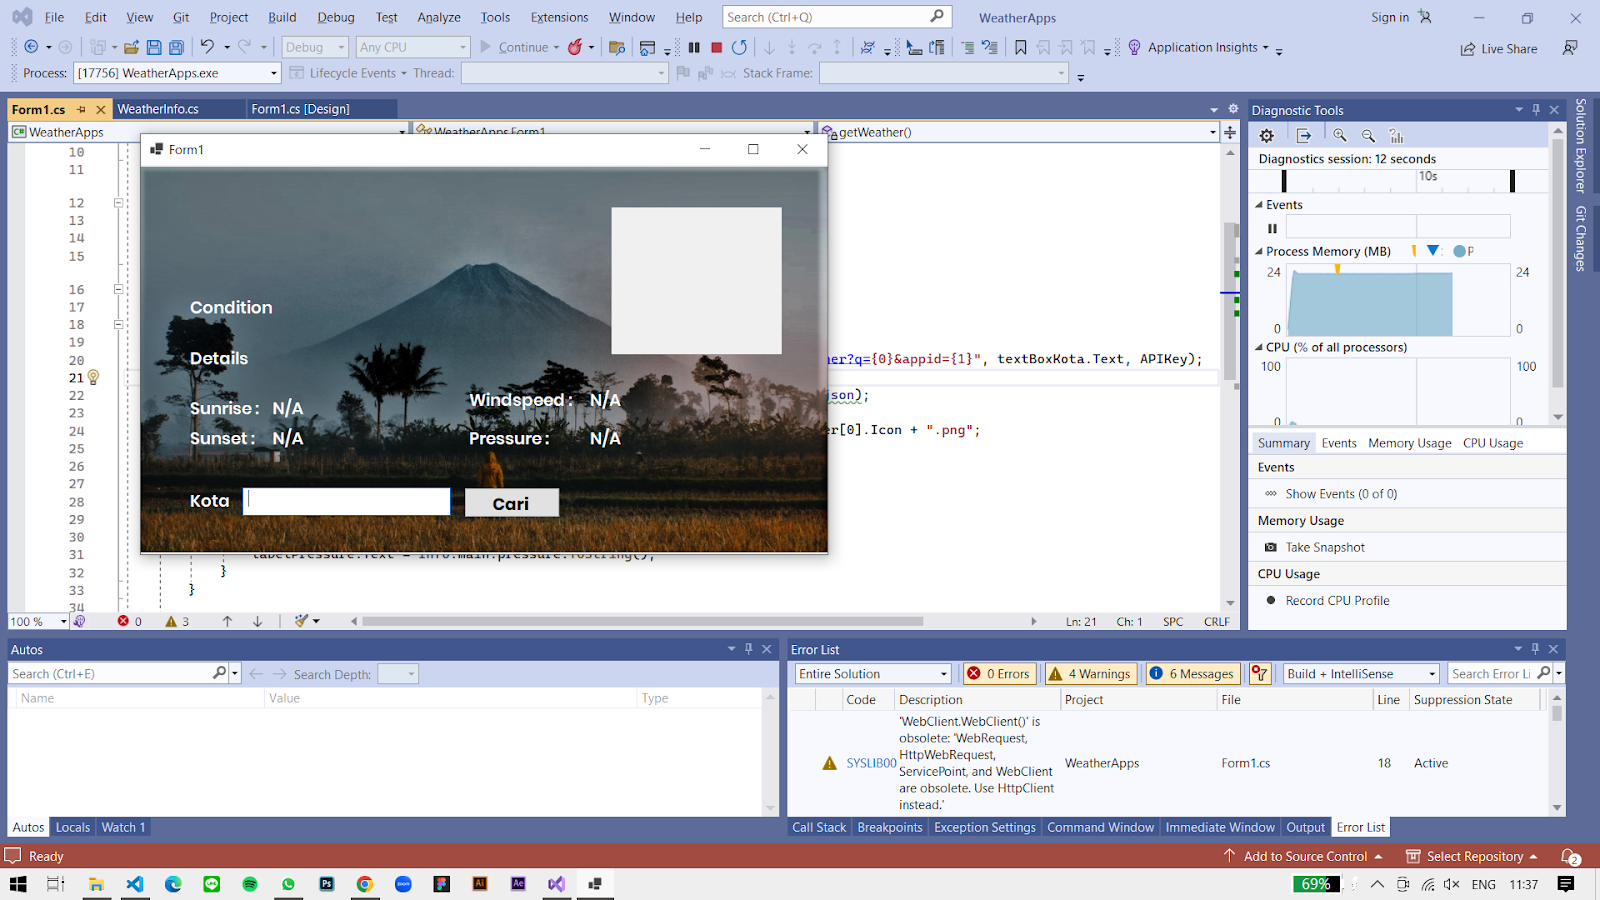This screenshot has width=1600, height=900.
Task: Click Take Snapshot camera icon
Action: click(1270, 547)
